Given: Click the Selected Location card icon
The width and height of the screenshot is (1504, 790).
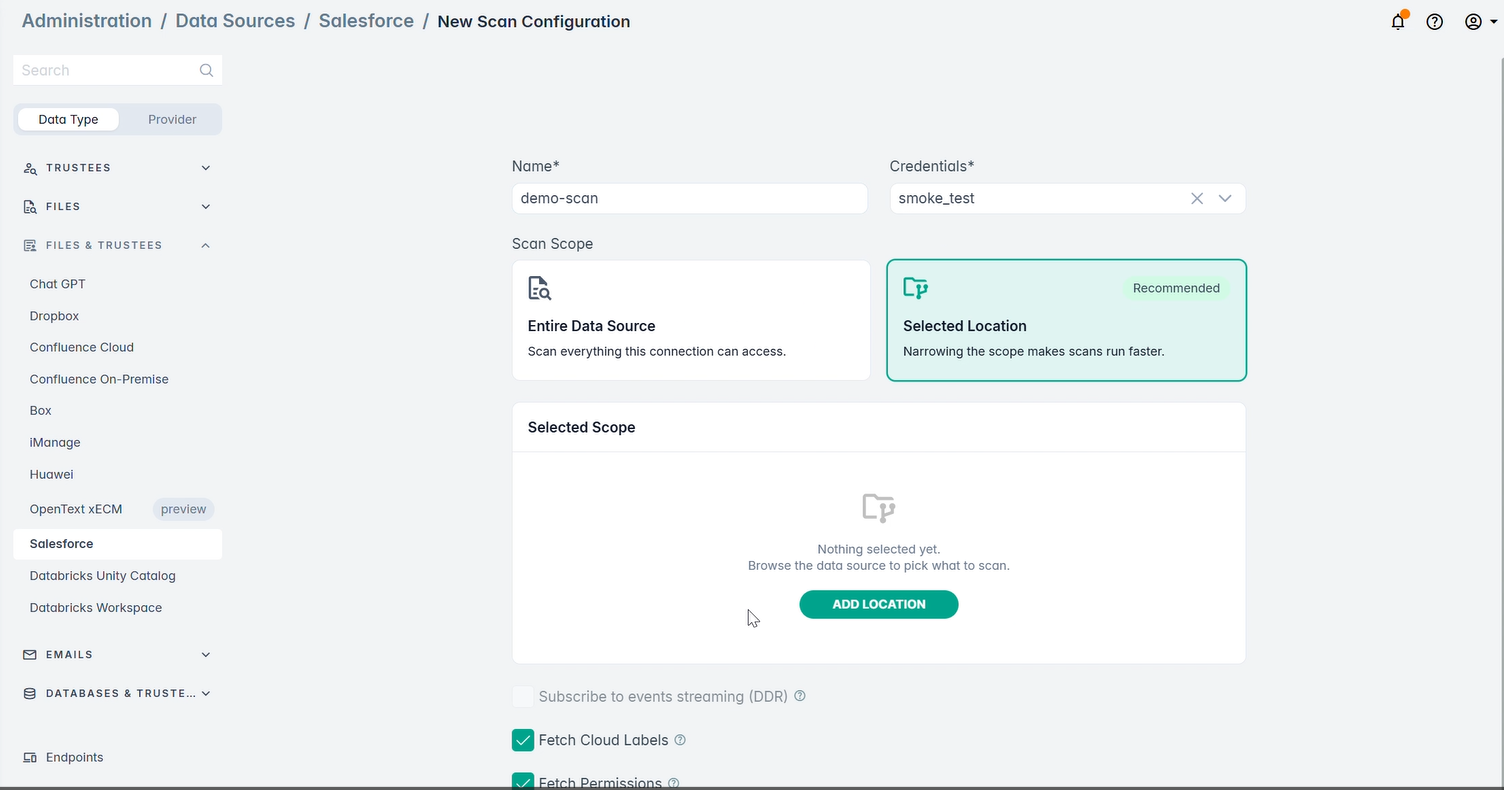Looking at the screenshot, I should point(916,288).
